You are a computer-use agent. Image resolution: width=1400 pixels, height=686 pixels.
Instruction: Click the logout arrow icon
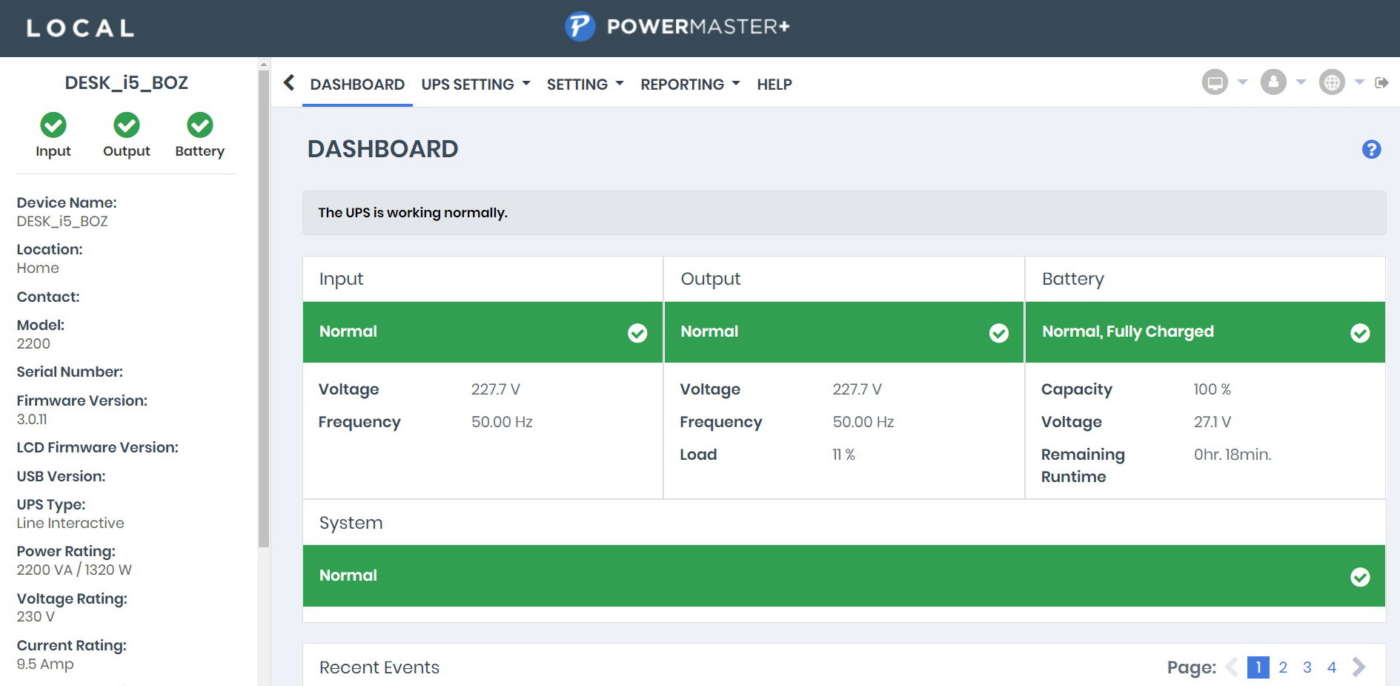[1382, 83]
